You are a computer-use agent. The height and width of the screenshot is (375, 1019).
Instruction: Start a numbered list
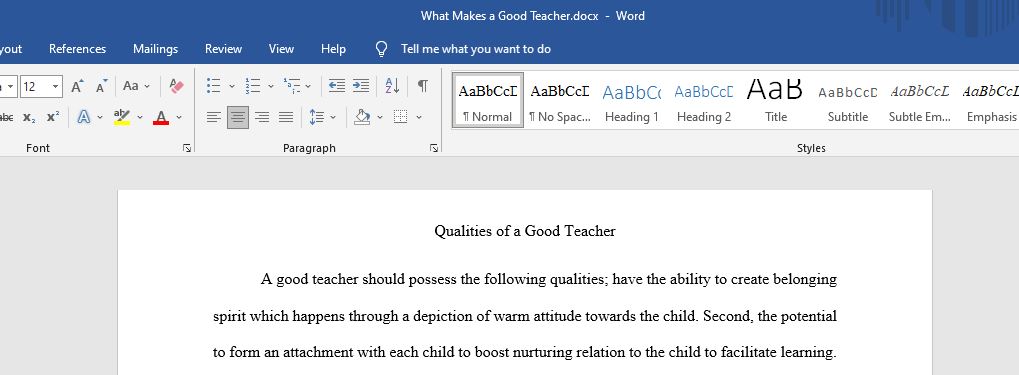tap(252, 86)
